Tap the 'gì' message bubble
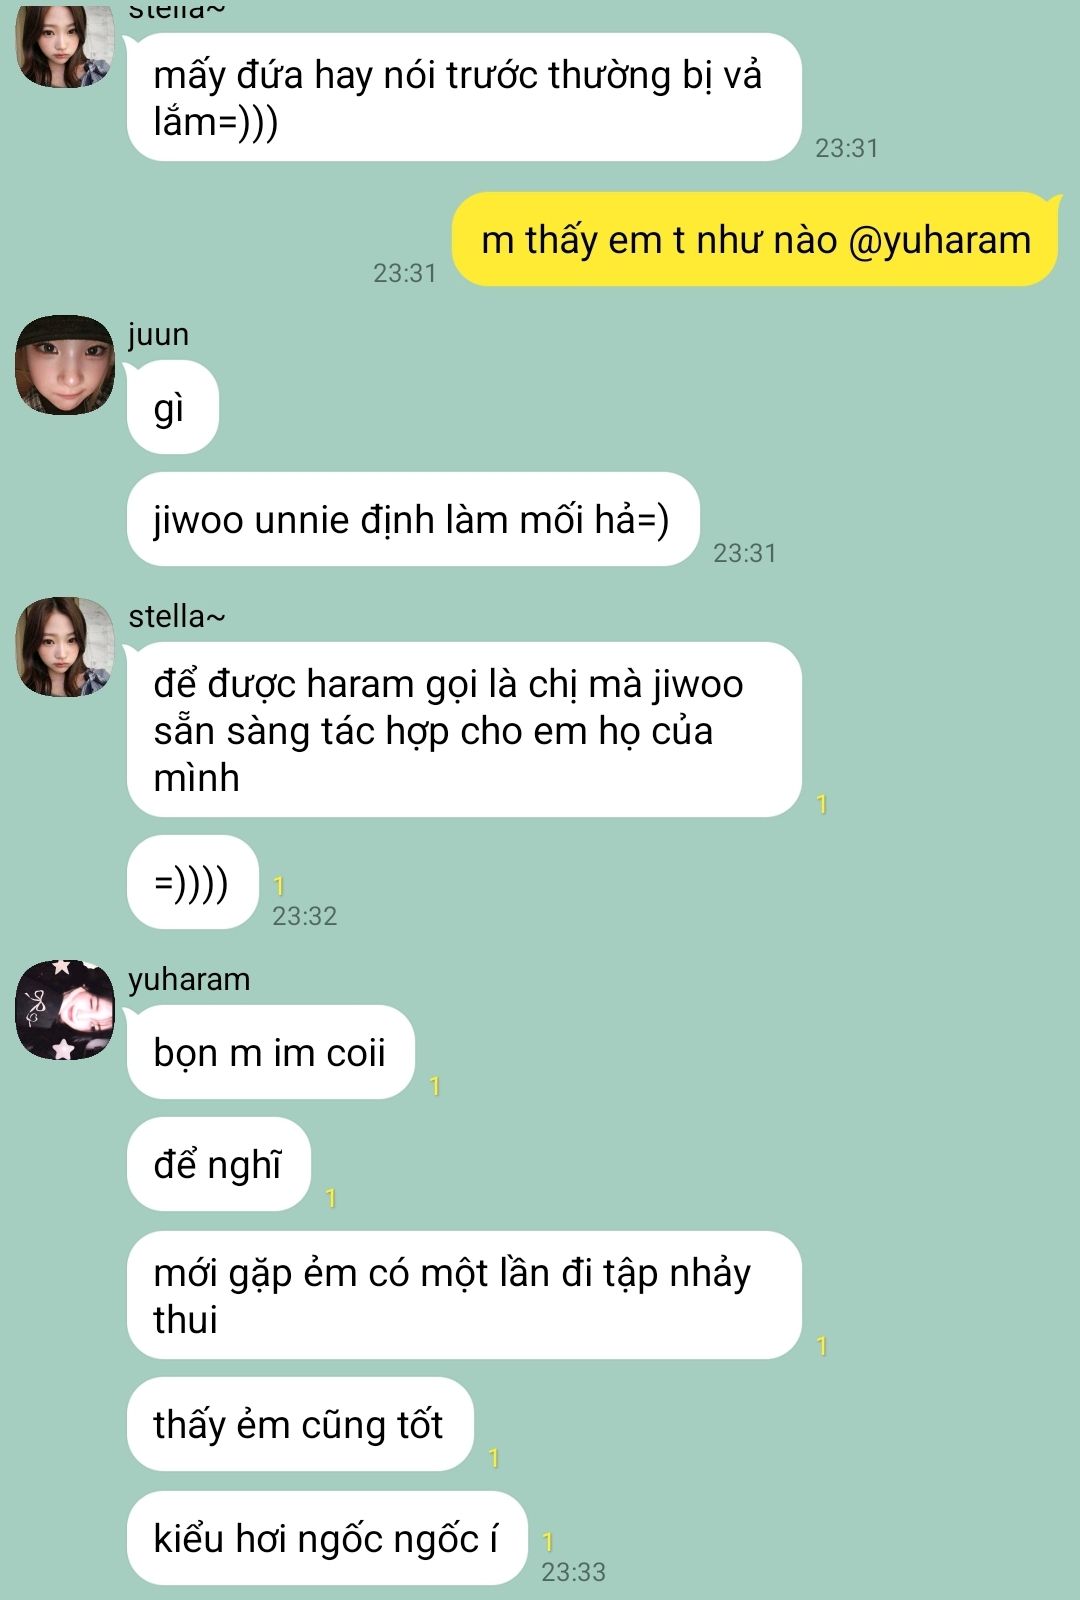This screenshot has height=1600, width=1080. click(172, 407)
